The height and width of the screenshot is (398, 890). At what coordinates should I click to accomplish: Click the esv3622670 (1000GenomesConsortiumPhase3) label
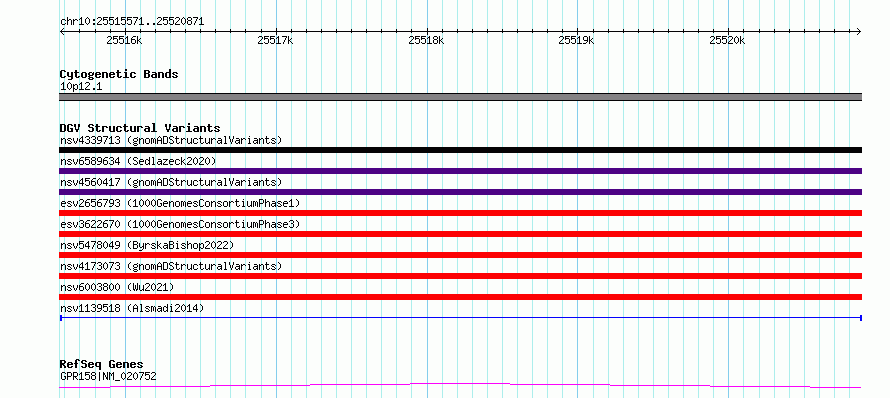180,224
